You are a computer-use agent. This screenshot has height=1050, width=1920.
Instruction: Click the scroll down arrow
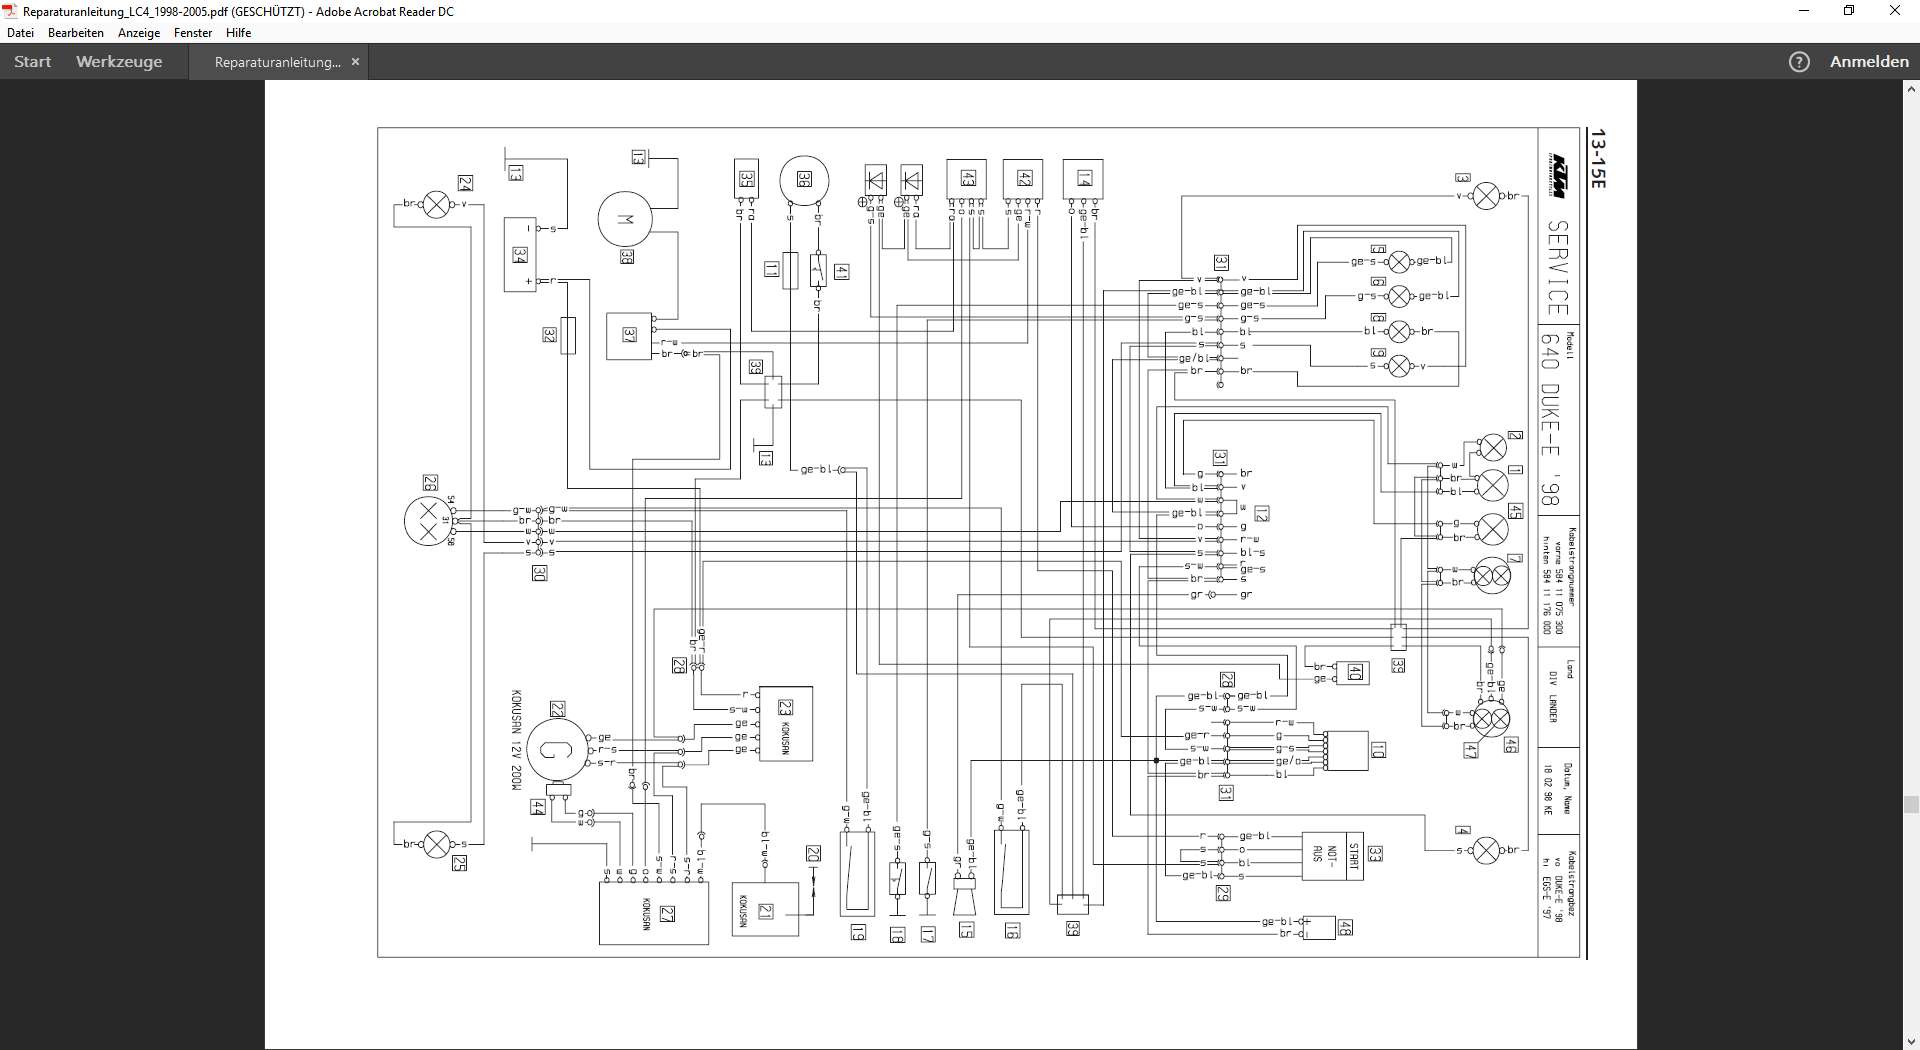click(1911, 1041)
